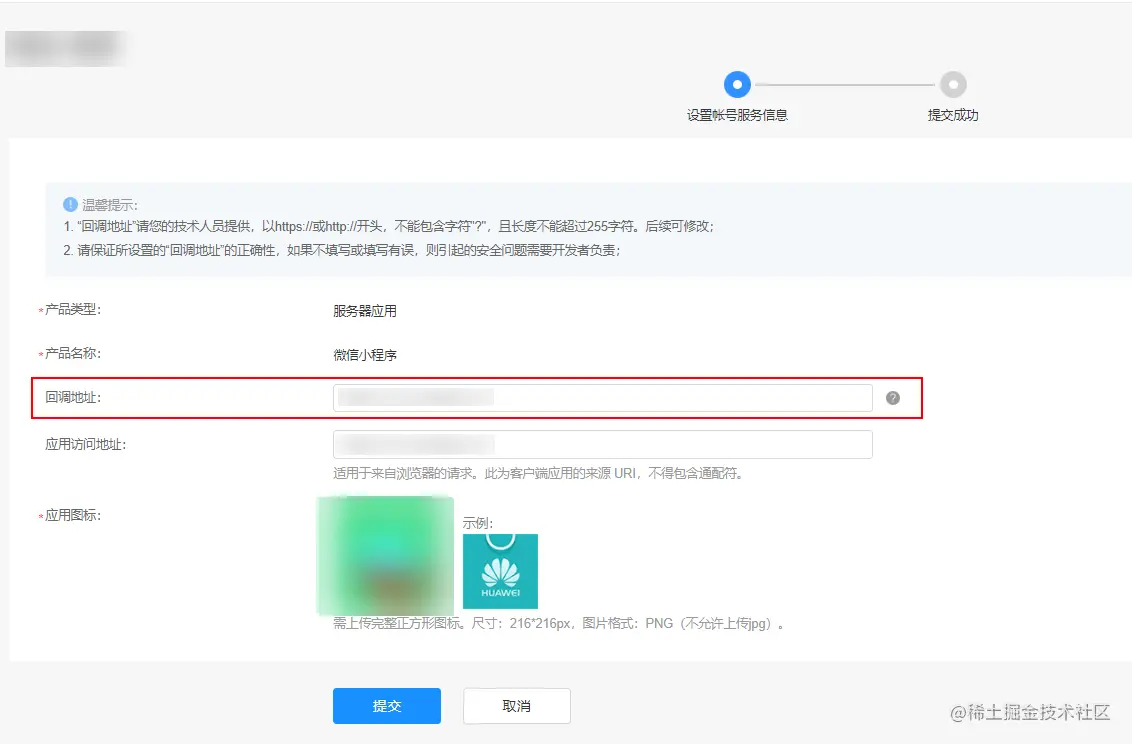Click the 提交 submit button
The width and height of the screenshot is (1132, 744).
[387, 706]
